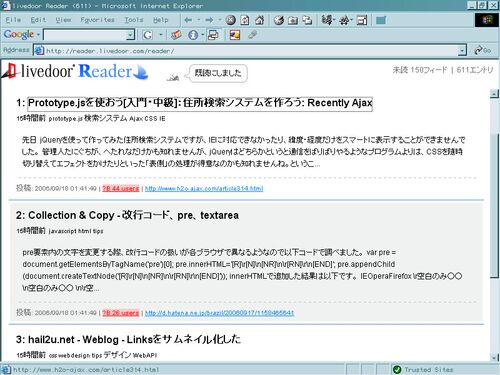The height and width of the screenshot is (375, 500).
Task: Click the red B 44 users link
Action: tap(121, 189)
